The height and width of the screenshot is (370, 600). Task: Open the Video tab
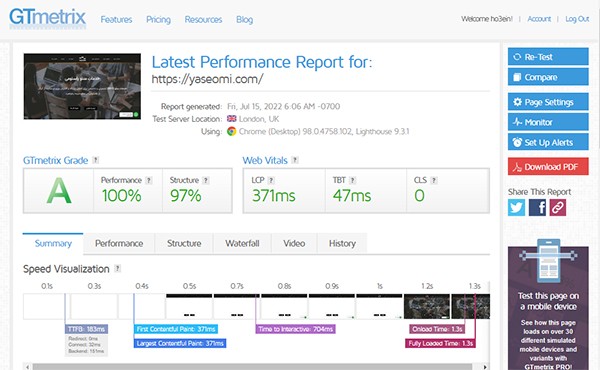294,243
